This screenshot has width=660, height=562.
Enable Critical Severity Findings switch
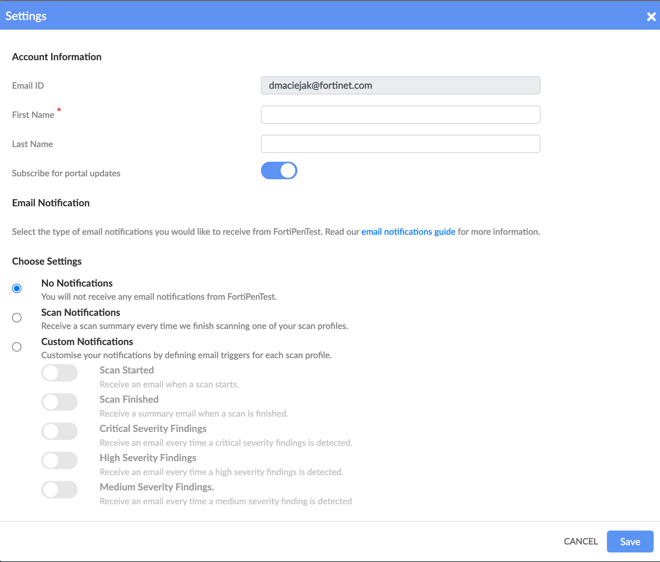[x=60, y=431]
